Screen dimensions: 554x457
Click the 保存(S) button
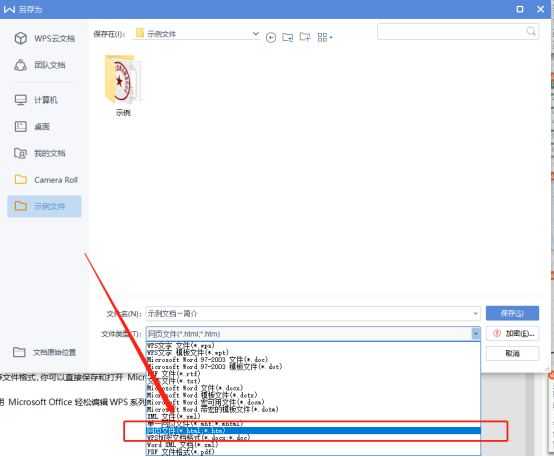(512, 313)
